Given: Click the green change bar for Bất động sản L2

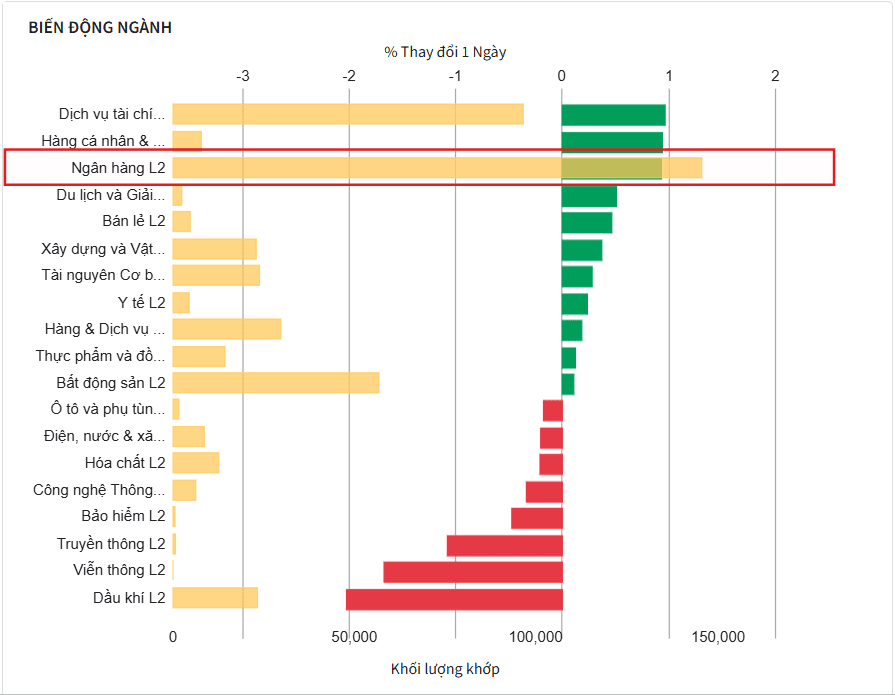Looking at the screenshot, I should tap(568, 384).
